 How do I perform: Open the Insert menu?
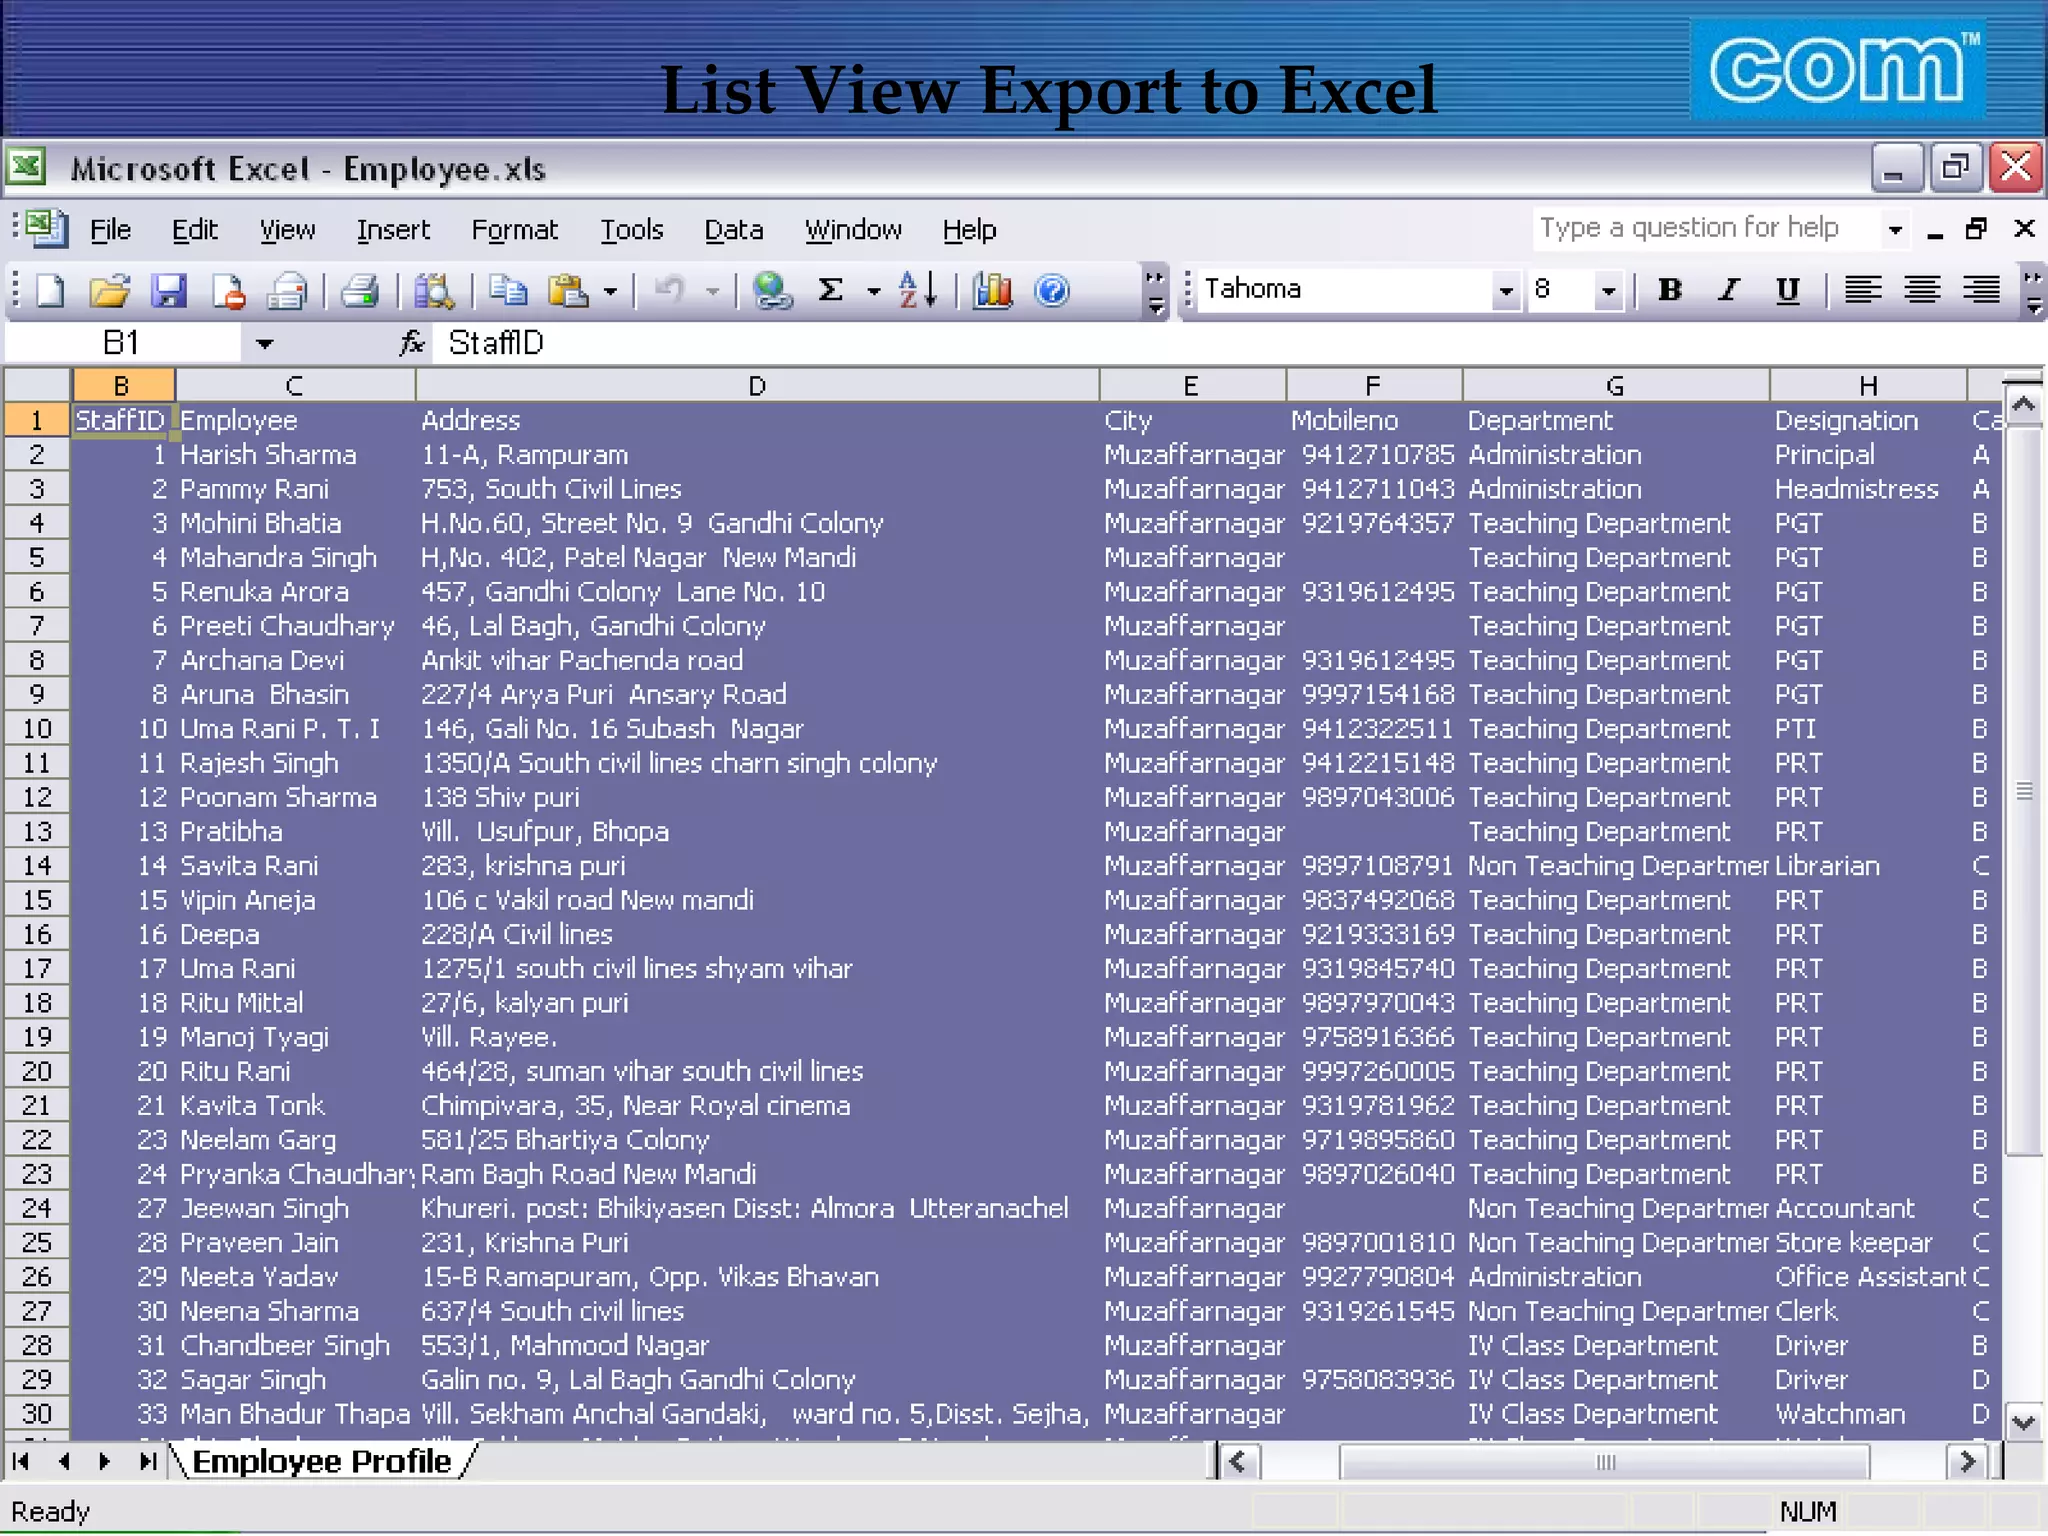coord(393,230)
